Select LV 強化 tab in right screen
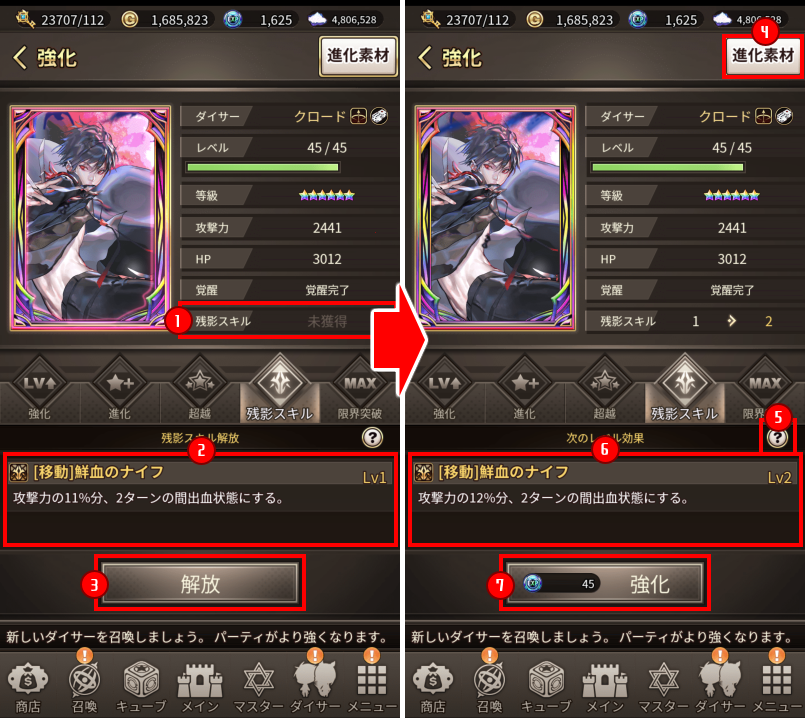 tap(444, 389)
